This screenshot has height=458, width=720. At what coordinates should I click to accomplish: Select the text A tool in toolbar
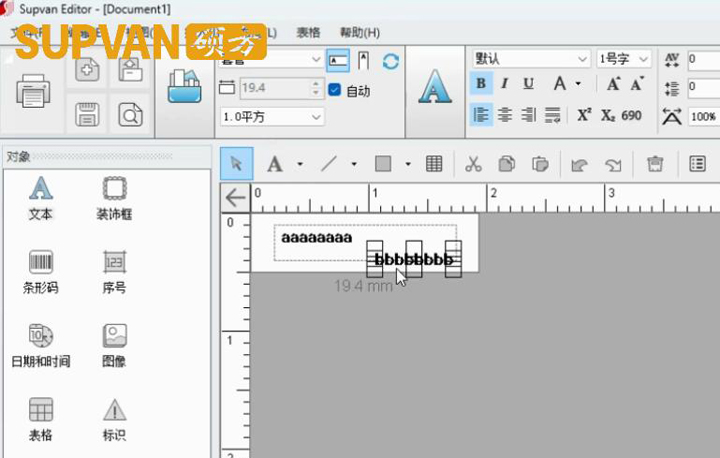click(275, 164)
